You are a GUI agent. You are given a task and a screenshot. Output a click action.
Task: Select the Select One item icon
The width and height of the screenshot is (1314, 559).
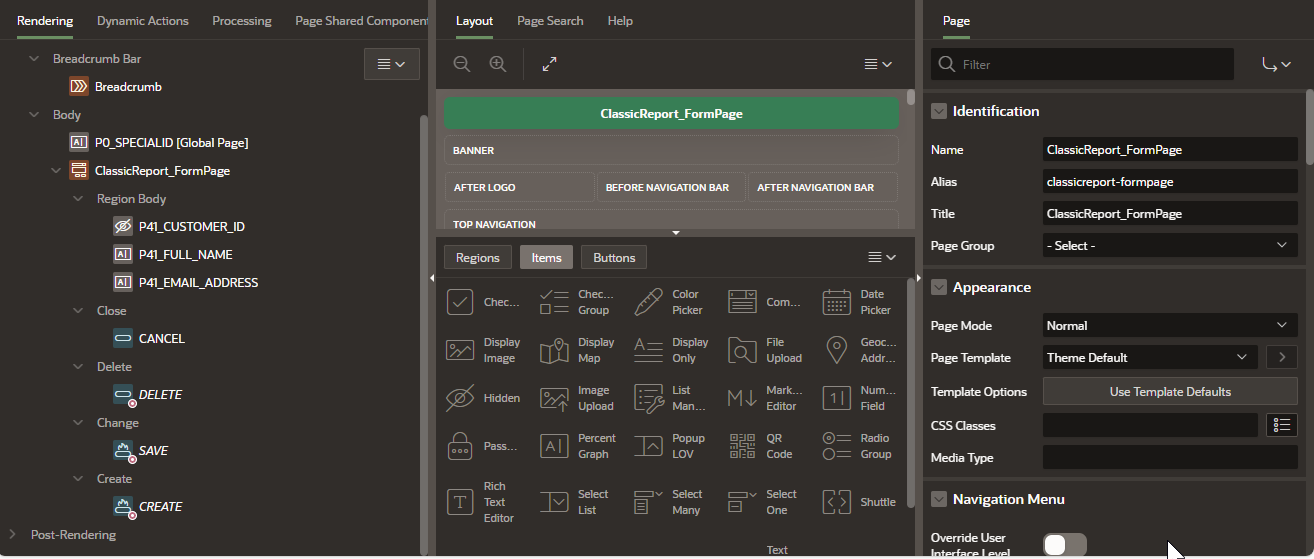pyautogui.click(x=743, y=502)
